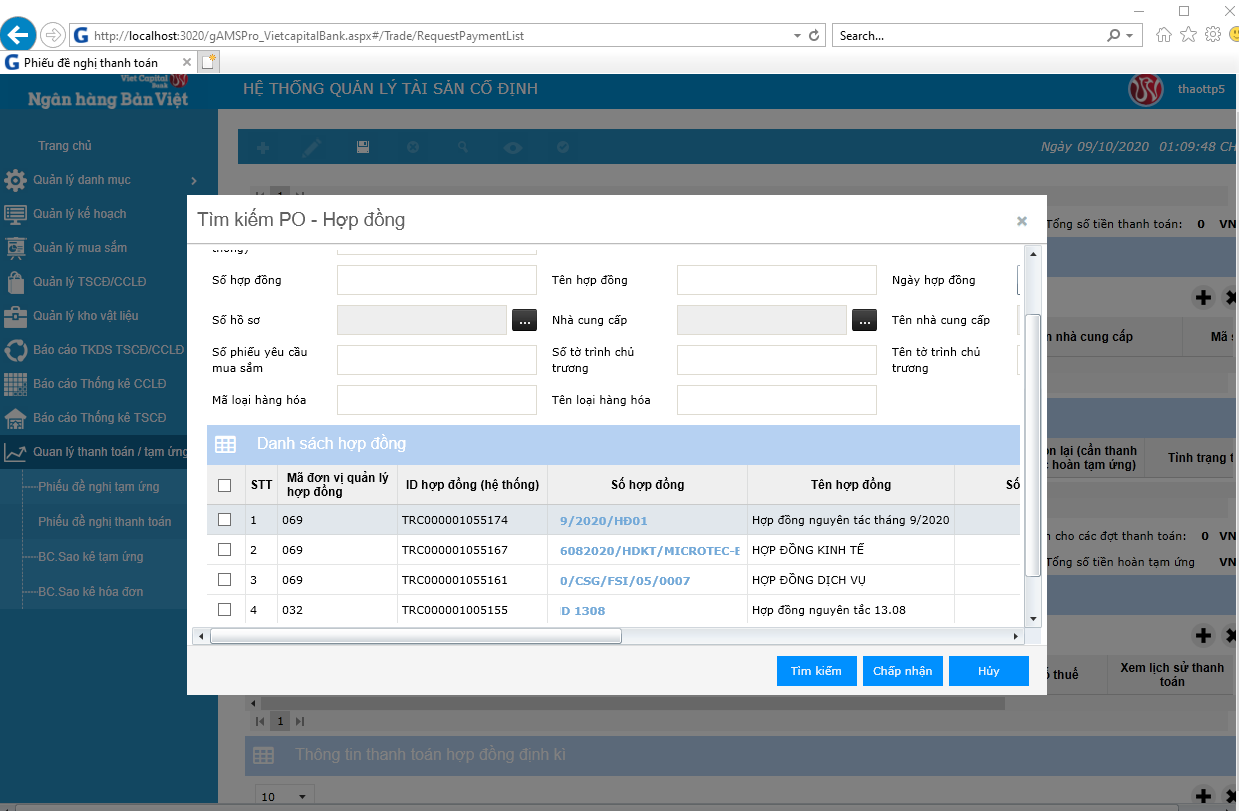Click the plus icon above the nhà cung cấp column
Viewport: 1239px width, 811px height.
coord(1203,297)
